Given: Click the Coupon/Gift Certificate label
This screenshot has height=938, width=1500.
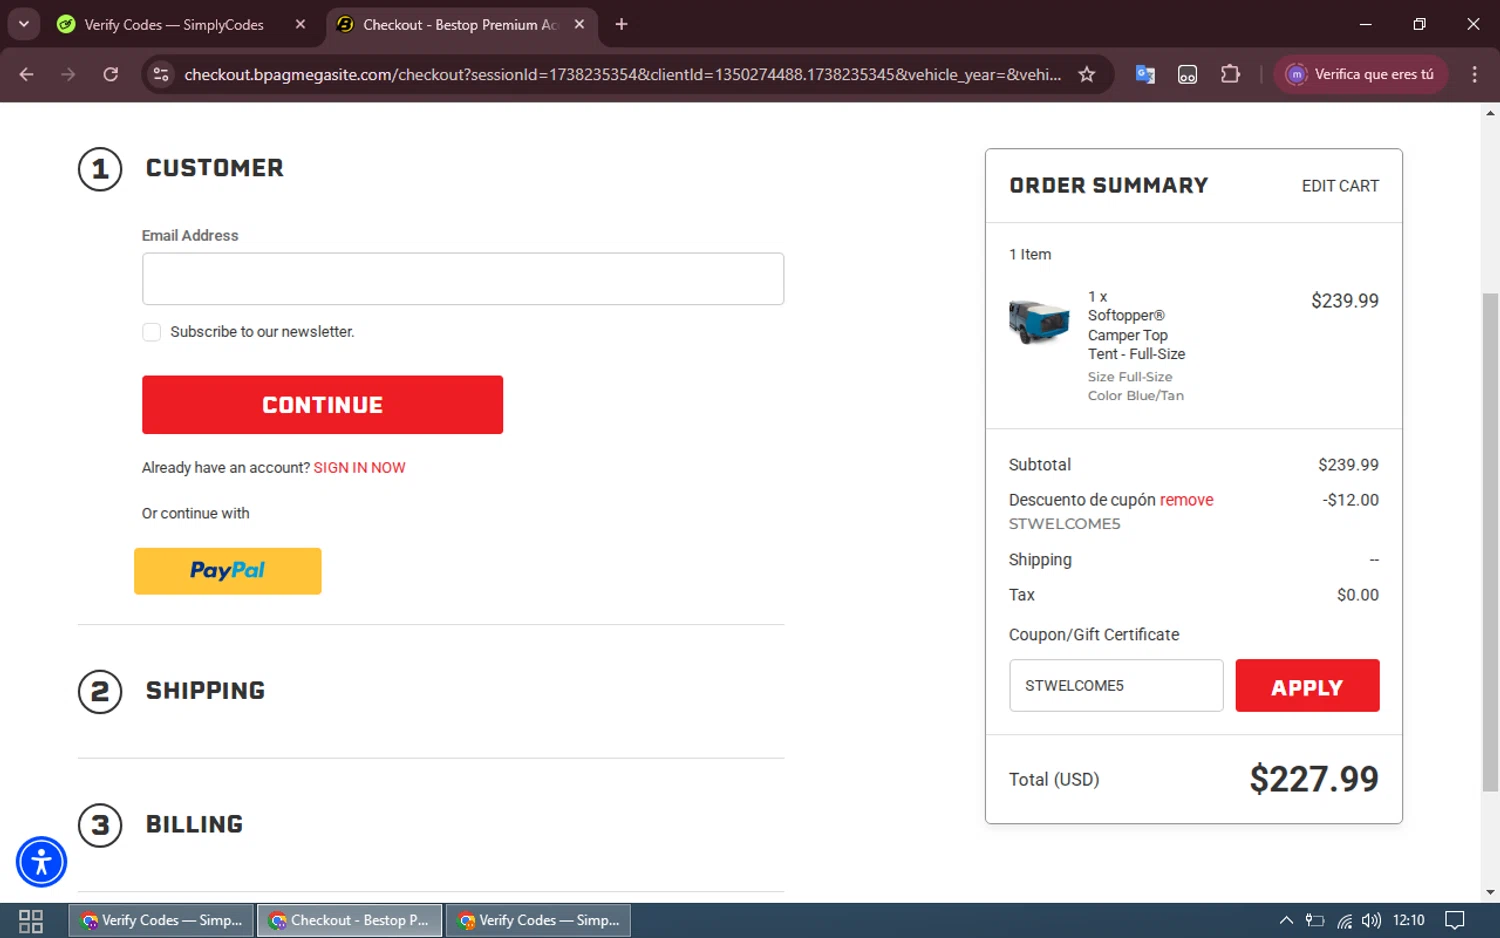Looking at the screenshot, I should coord(1094,635).
